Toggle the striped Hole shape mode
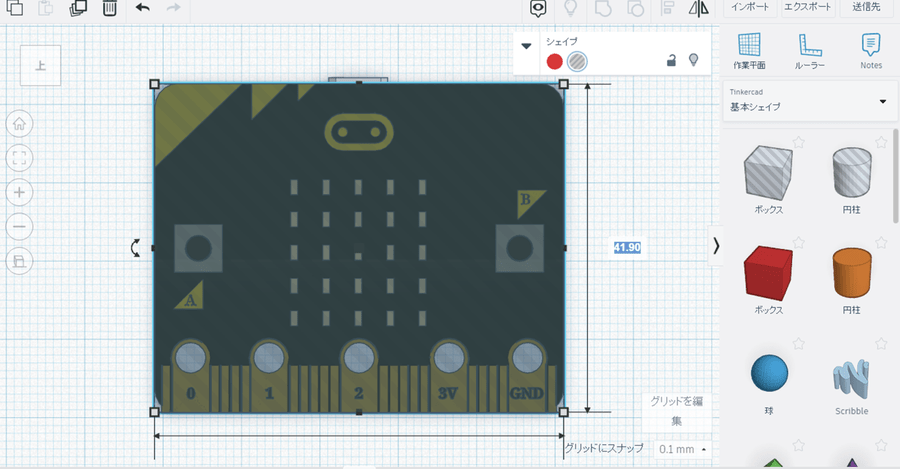Screen dimensions: 900x469 pyautogui.click(x=578, y=61)
